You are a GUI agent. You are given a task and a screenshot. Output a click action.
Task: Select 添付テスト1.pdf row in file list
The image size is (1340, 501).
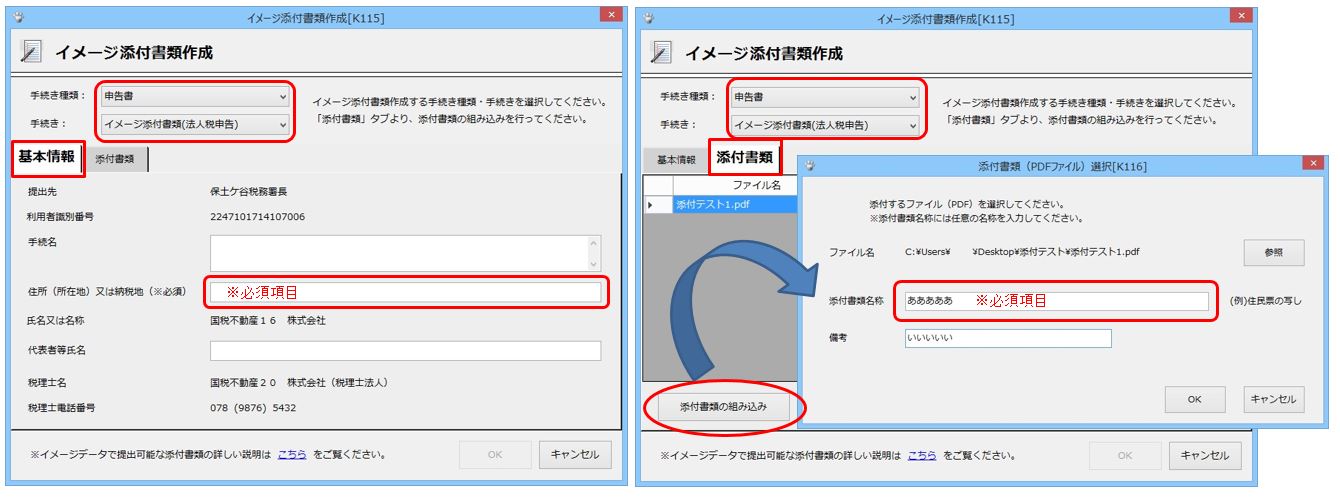(x=735, y=204)
